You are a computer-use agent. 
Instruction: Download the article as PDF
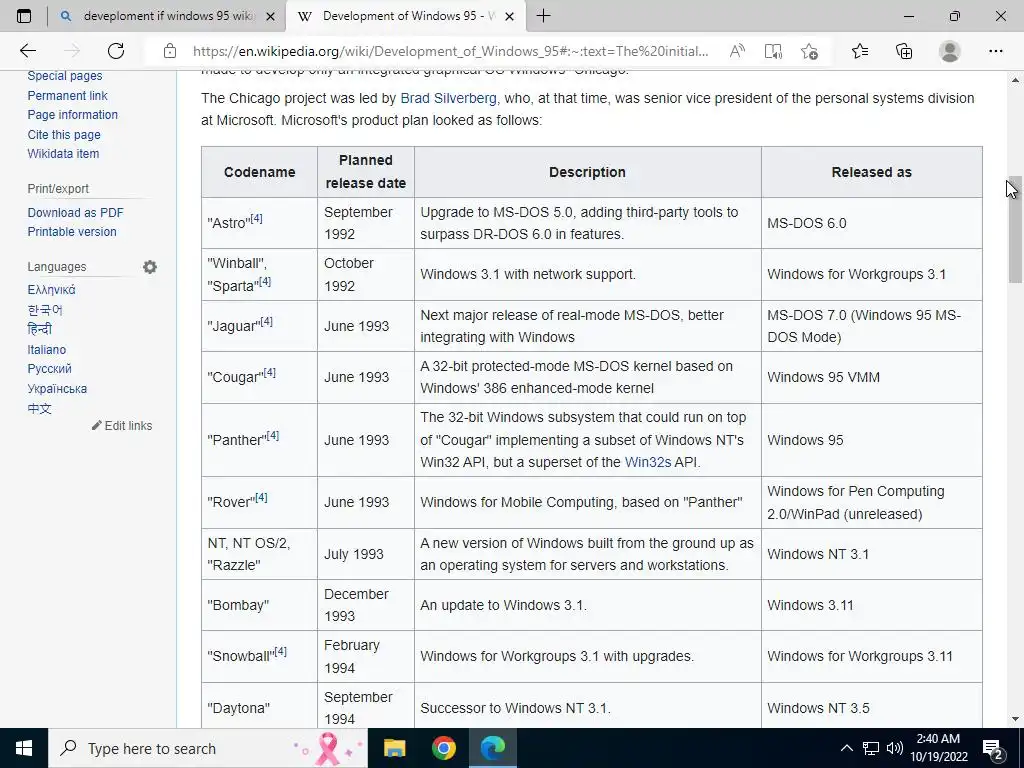point(75,212)
